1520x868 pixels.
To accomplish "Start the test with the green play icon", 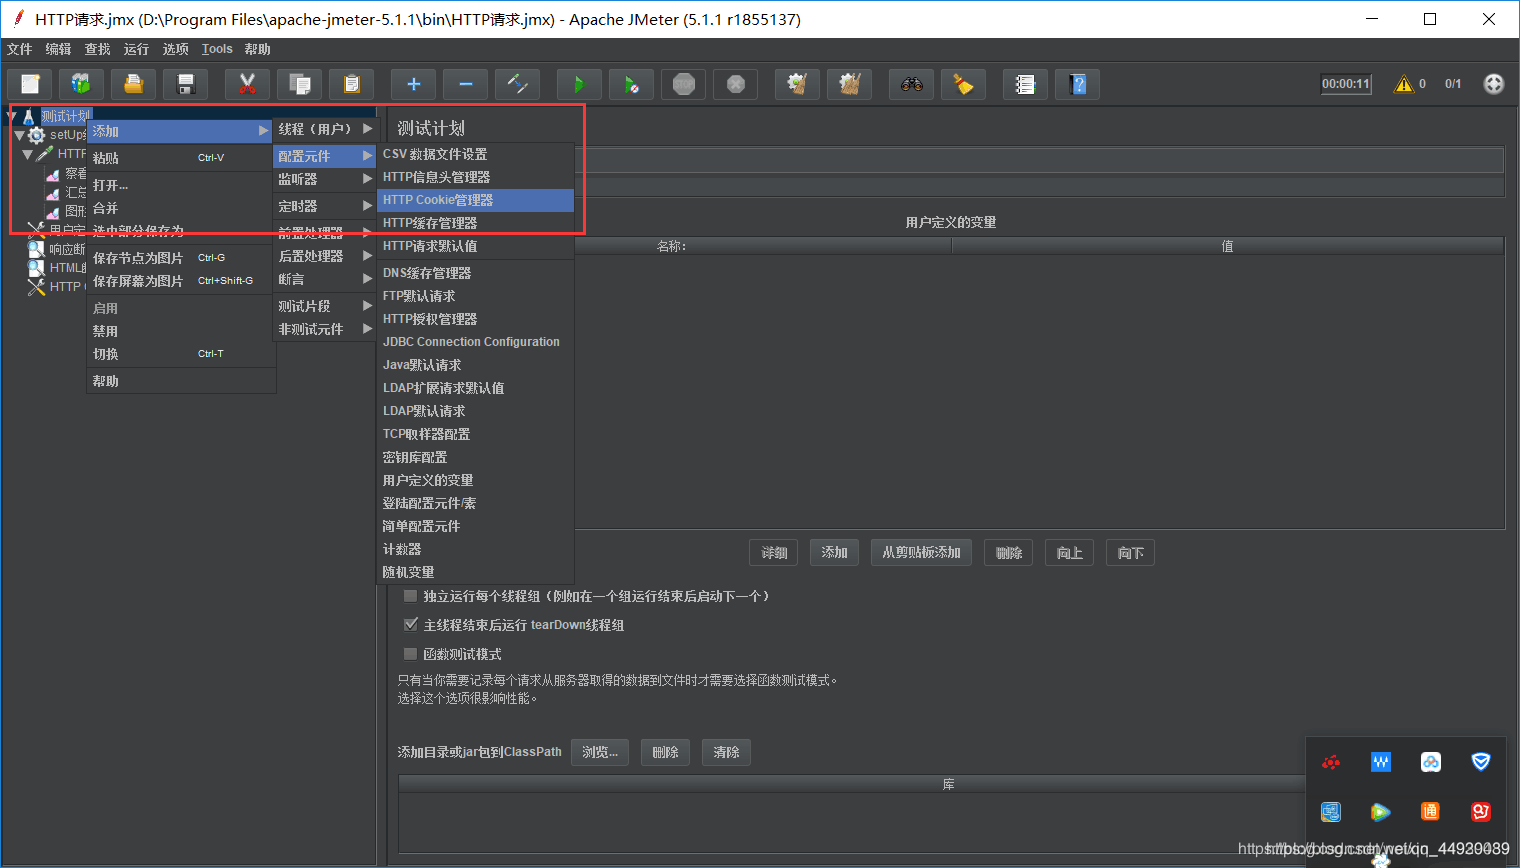I will pyautogui.click(x=580, y=84).
